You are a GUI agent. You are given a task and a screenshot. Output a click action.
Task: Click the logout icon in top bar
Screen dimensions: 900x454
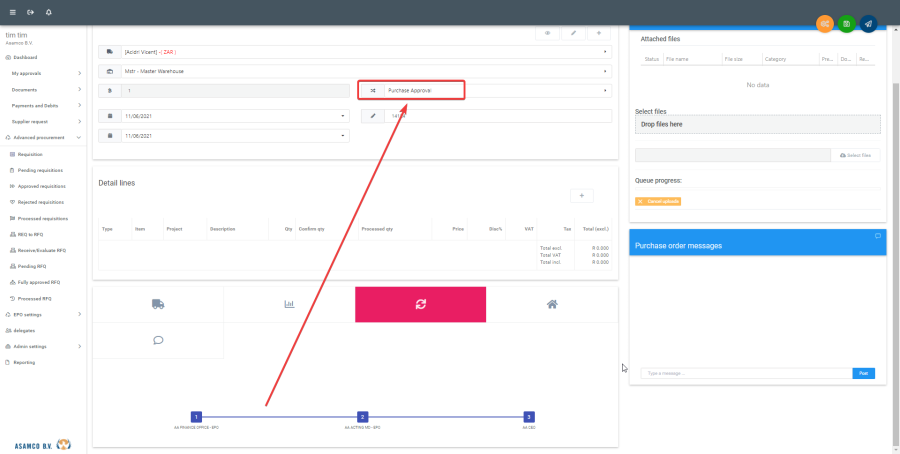pos(30,12)
